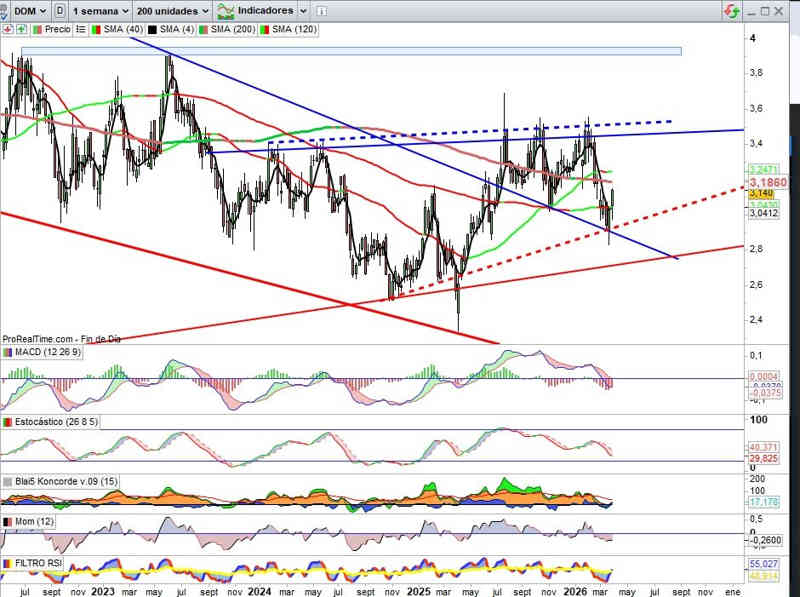Click the green plus icon left of Precio
The width and height of the screenshot is (800, 597).
tap(21, 30)
